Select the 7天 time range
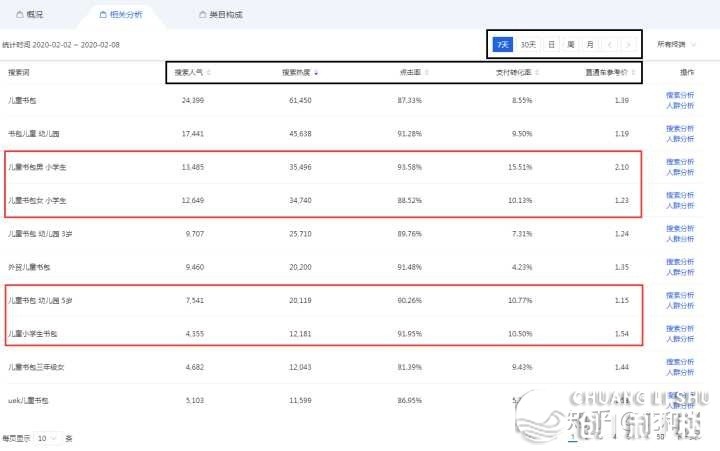720x451 pixels. point(503,45)
